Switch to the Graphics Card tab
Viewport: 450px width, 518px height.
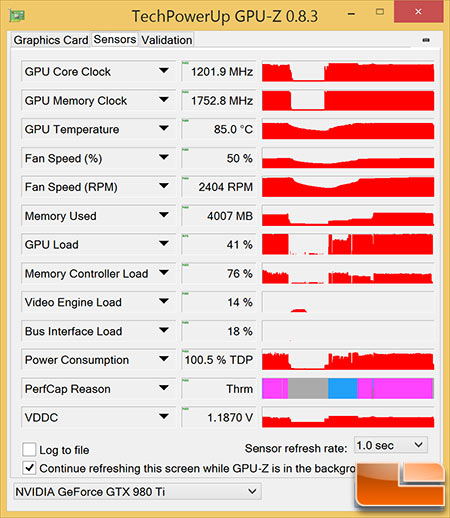(x=51, y=40)
